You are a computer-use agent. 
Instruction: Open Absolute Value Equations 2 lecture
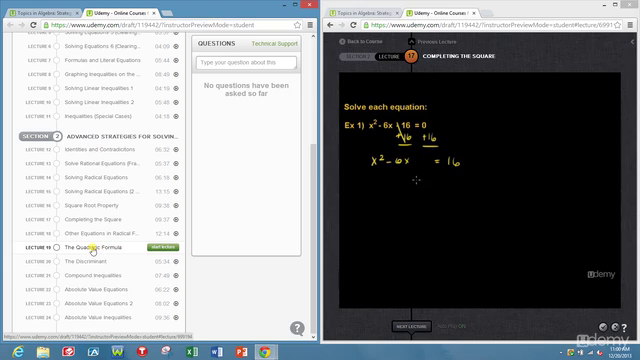[x=99, y=304]
